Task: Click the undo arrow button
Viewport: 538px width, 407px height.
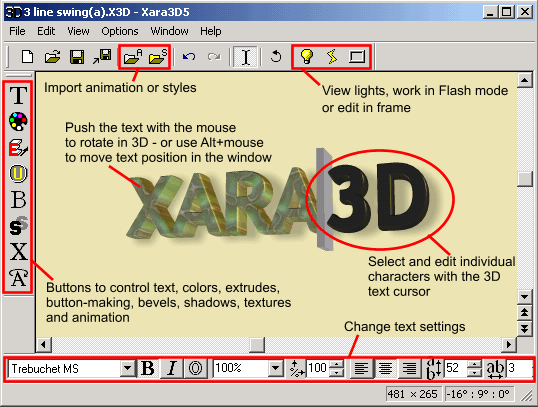Action: (x=189, y=57)
